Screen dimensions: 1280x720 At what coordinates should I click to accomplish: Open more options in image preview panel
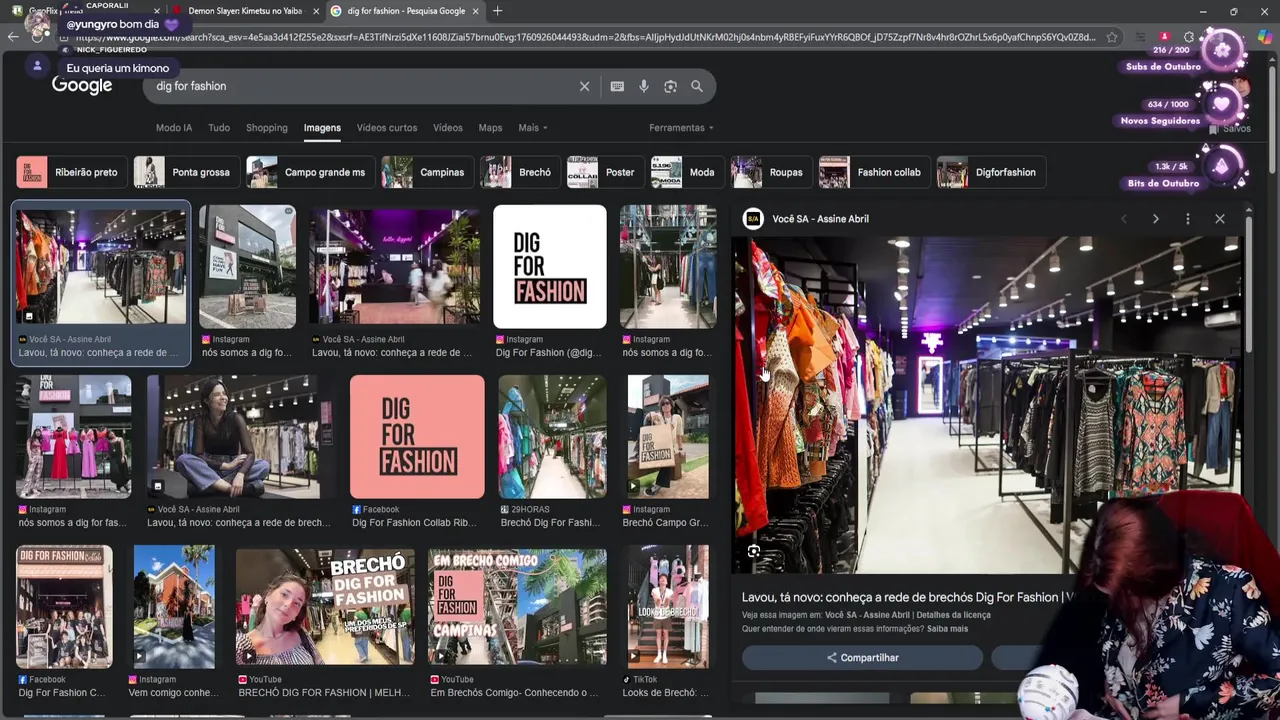[x=1188, y=218]
